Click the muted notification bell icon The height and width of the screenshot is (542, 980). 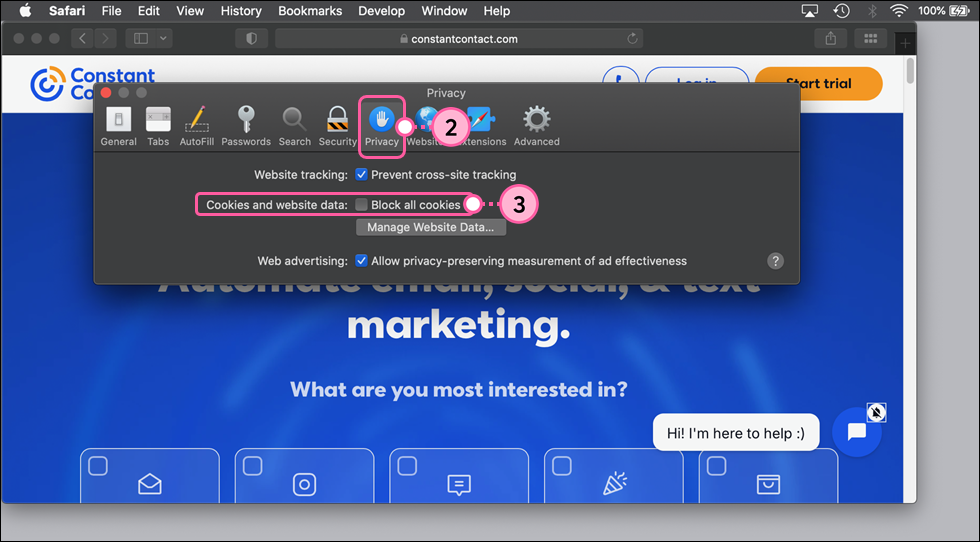[x=876, y=413]
